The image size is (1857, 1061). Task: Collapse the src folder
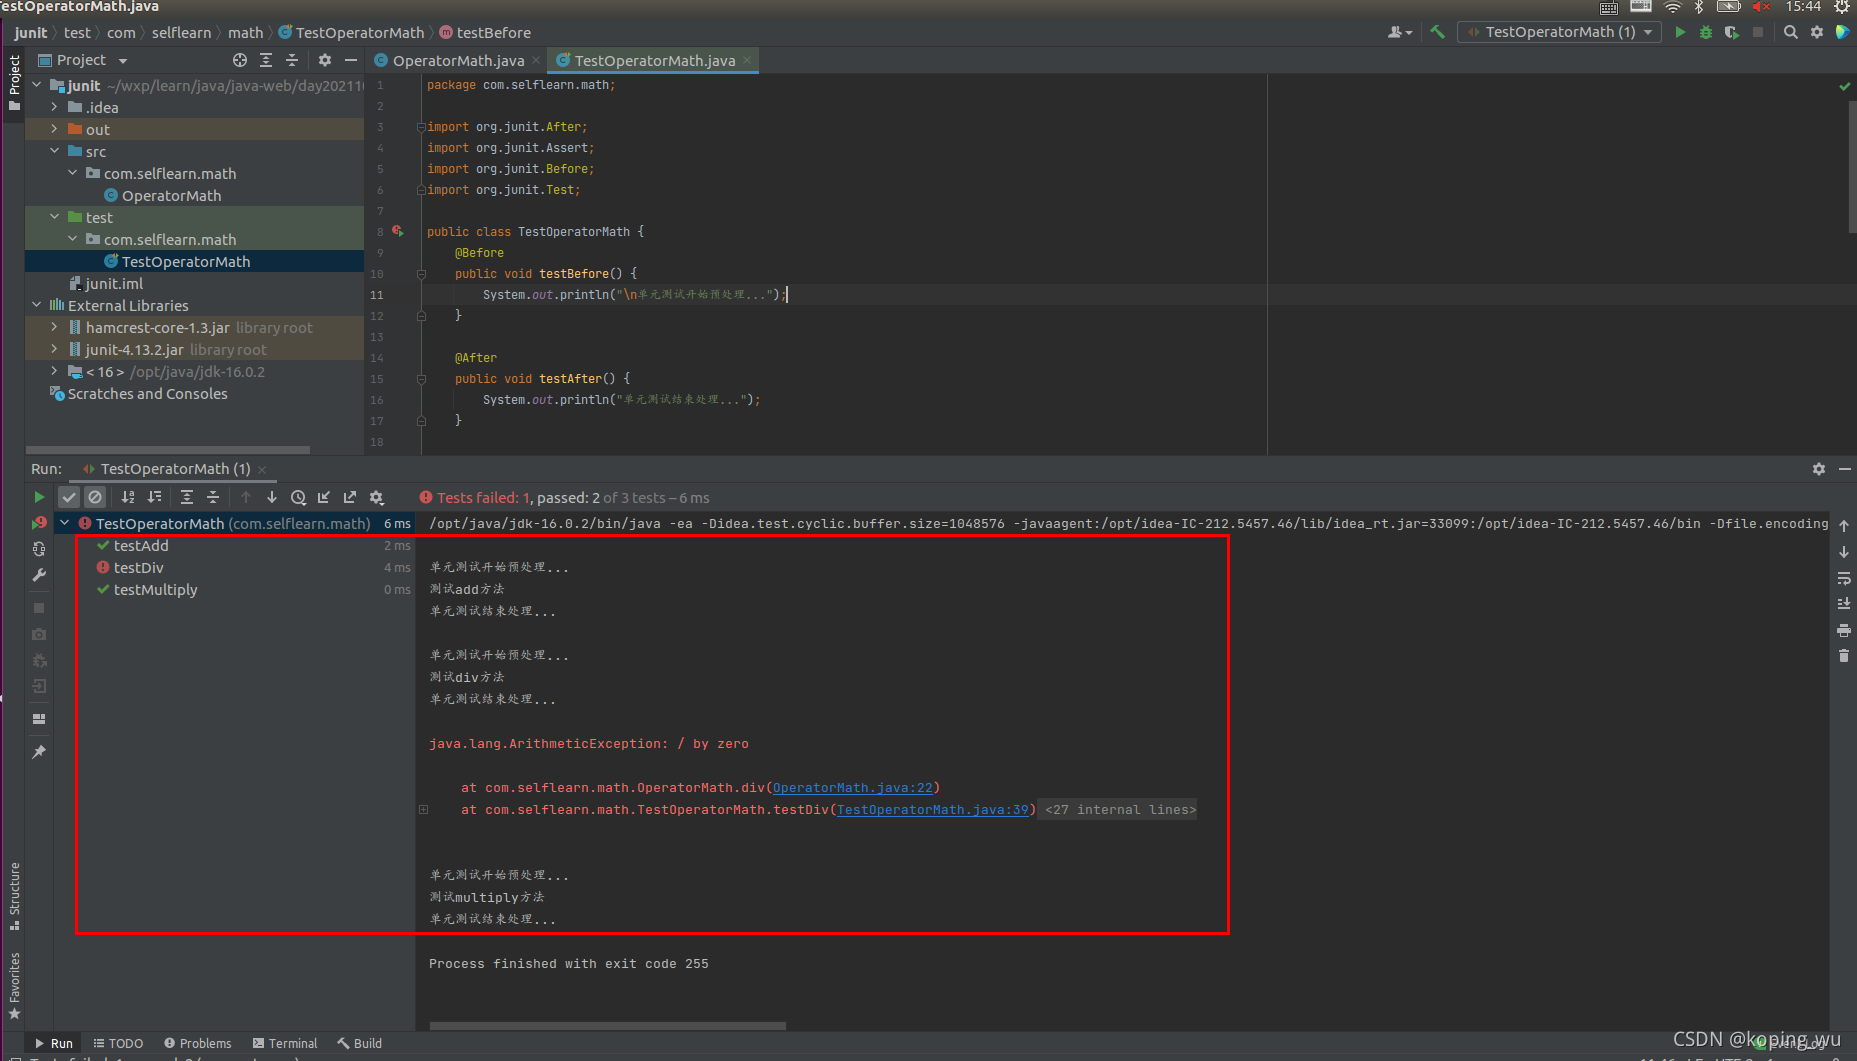55,151
